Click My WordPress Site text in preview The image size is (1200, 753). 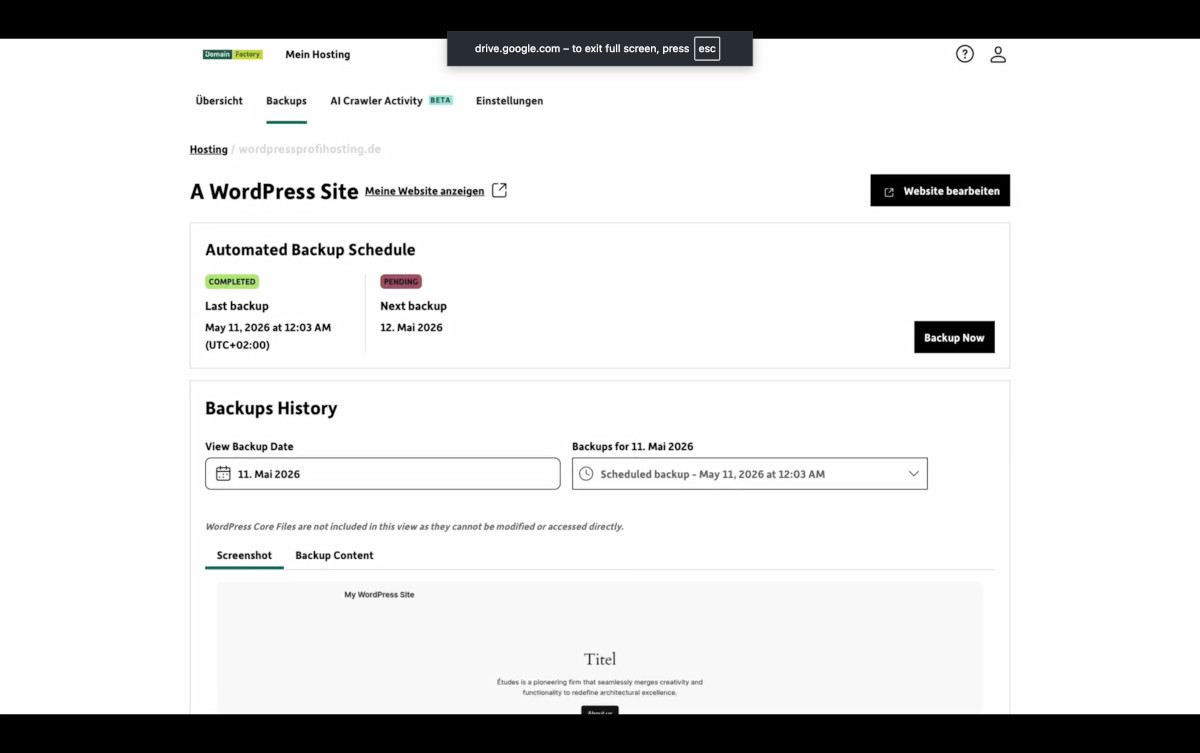[x=379, y=595]
